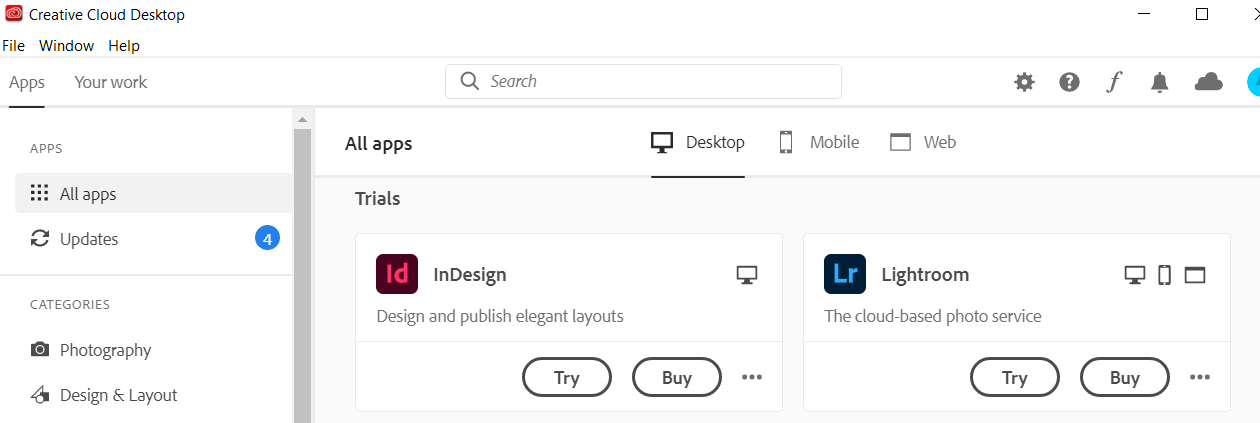Open the fonts icon in header

pos(1114,82)
